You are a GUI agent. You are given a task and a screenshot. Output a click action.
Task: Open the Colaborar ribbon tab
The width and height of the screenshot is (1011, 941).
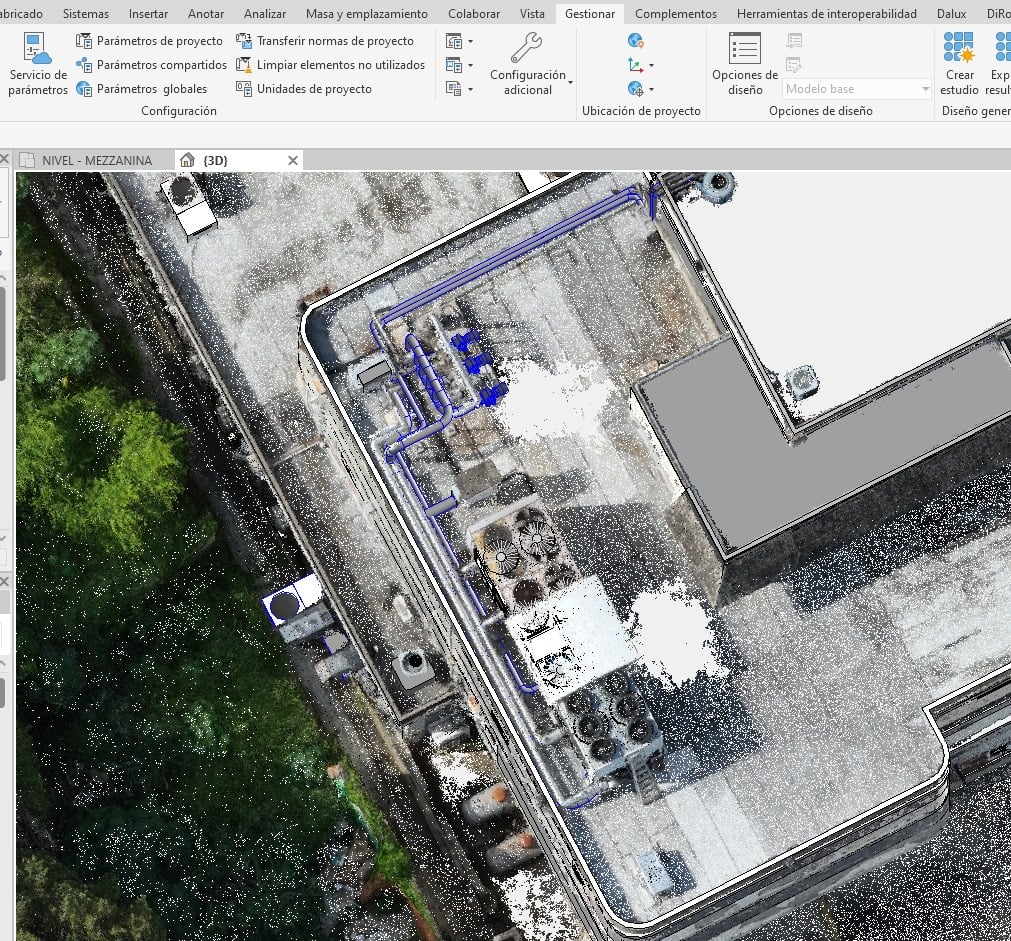(x=474, y=14)
